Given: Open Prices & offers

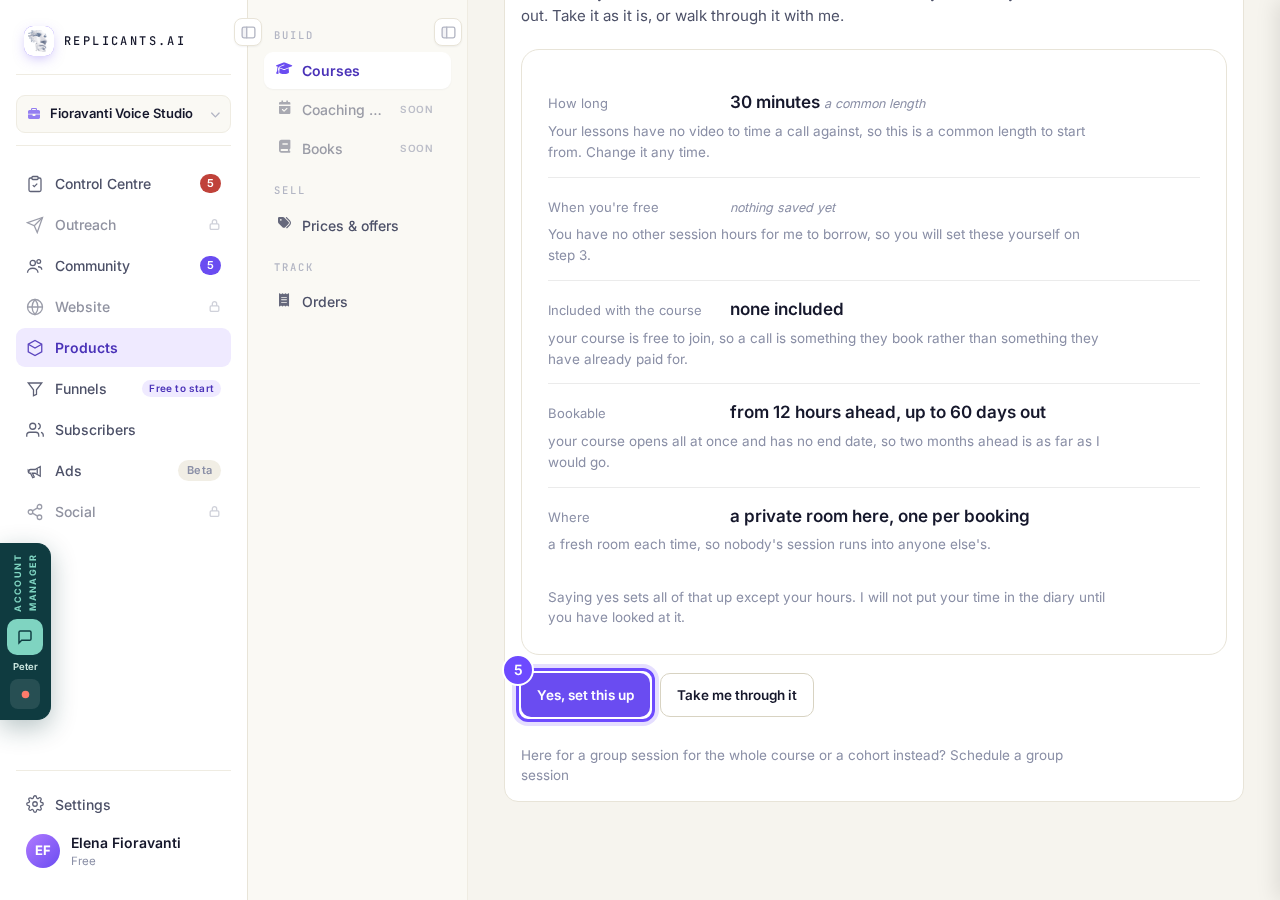Looking at the screenshot, I should click(x=357, y=226).
